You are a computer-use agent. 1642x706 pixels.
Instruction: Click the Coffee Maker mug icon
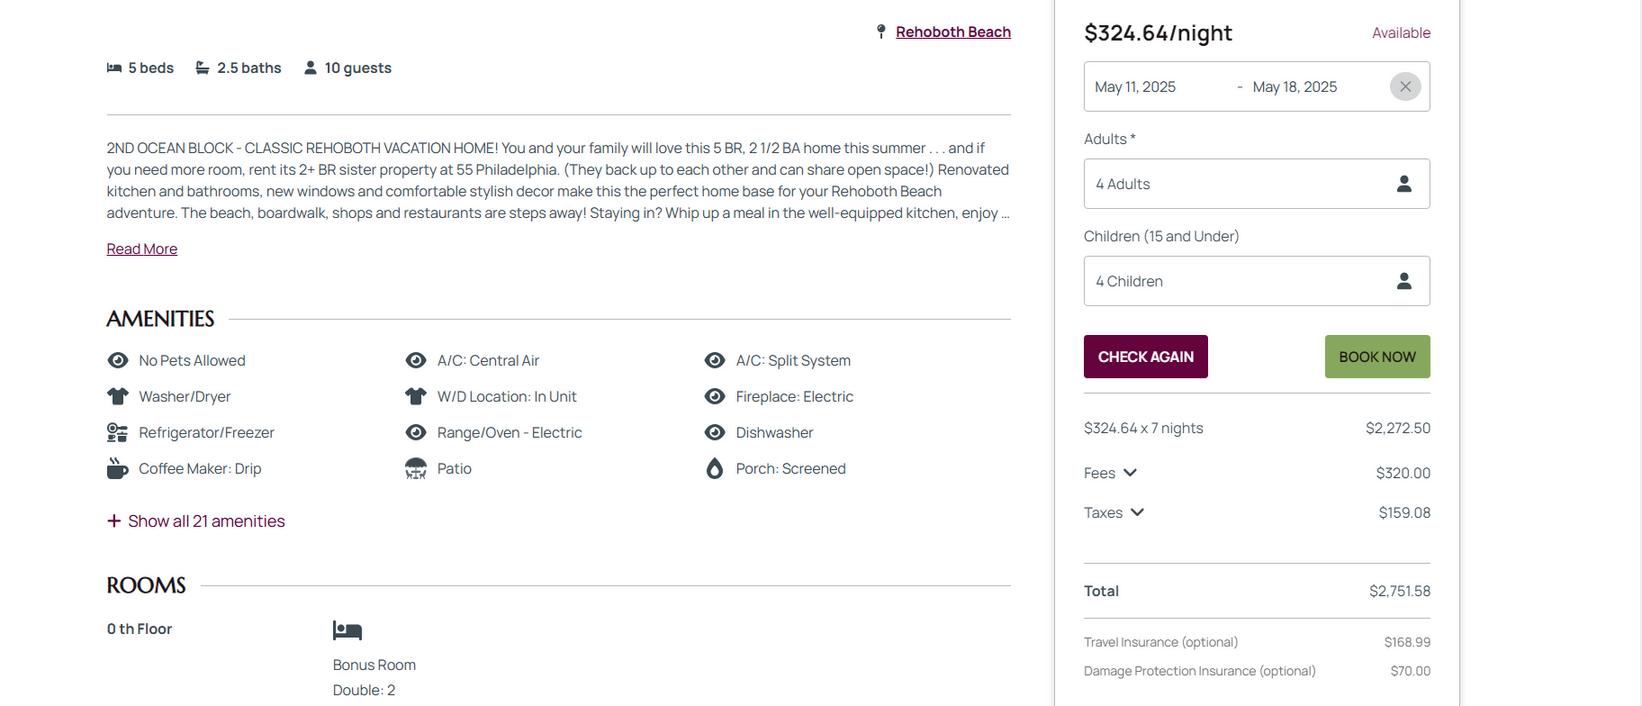point(117,468)
